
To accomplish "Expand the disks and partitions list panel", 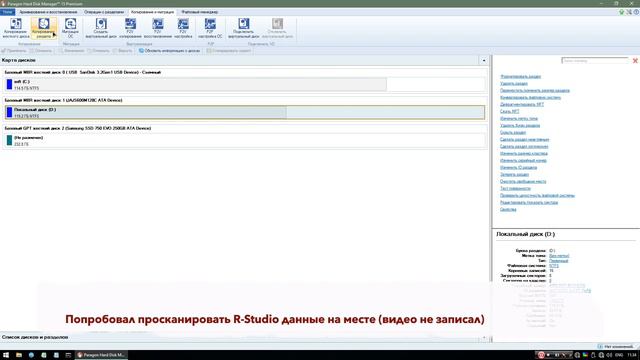I will [484, 338].
